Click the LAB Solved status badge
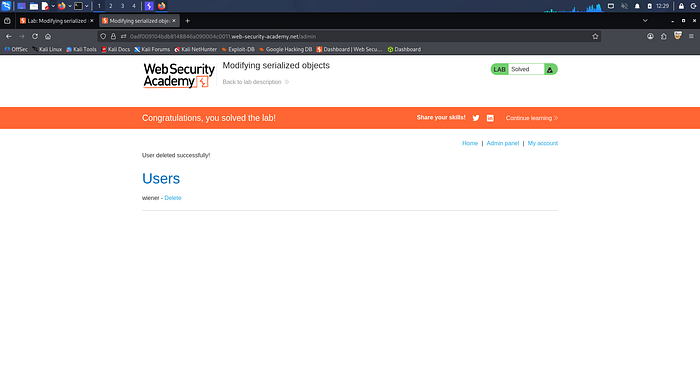The width and height of the screenshot is (700, 366). (x=524, y=69)
